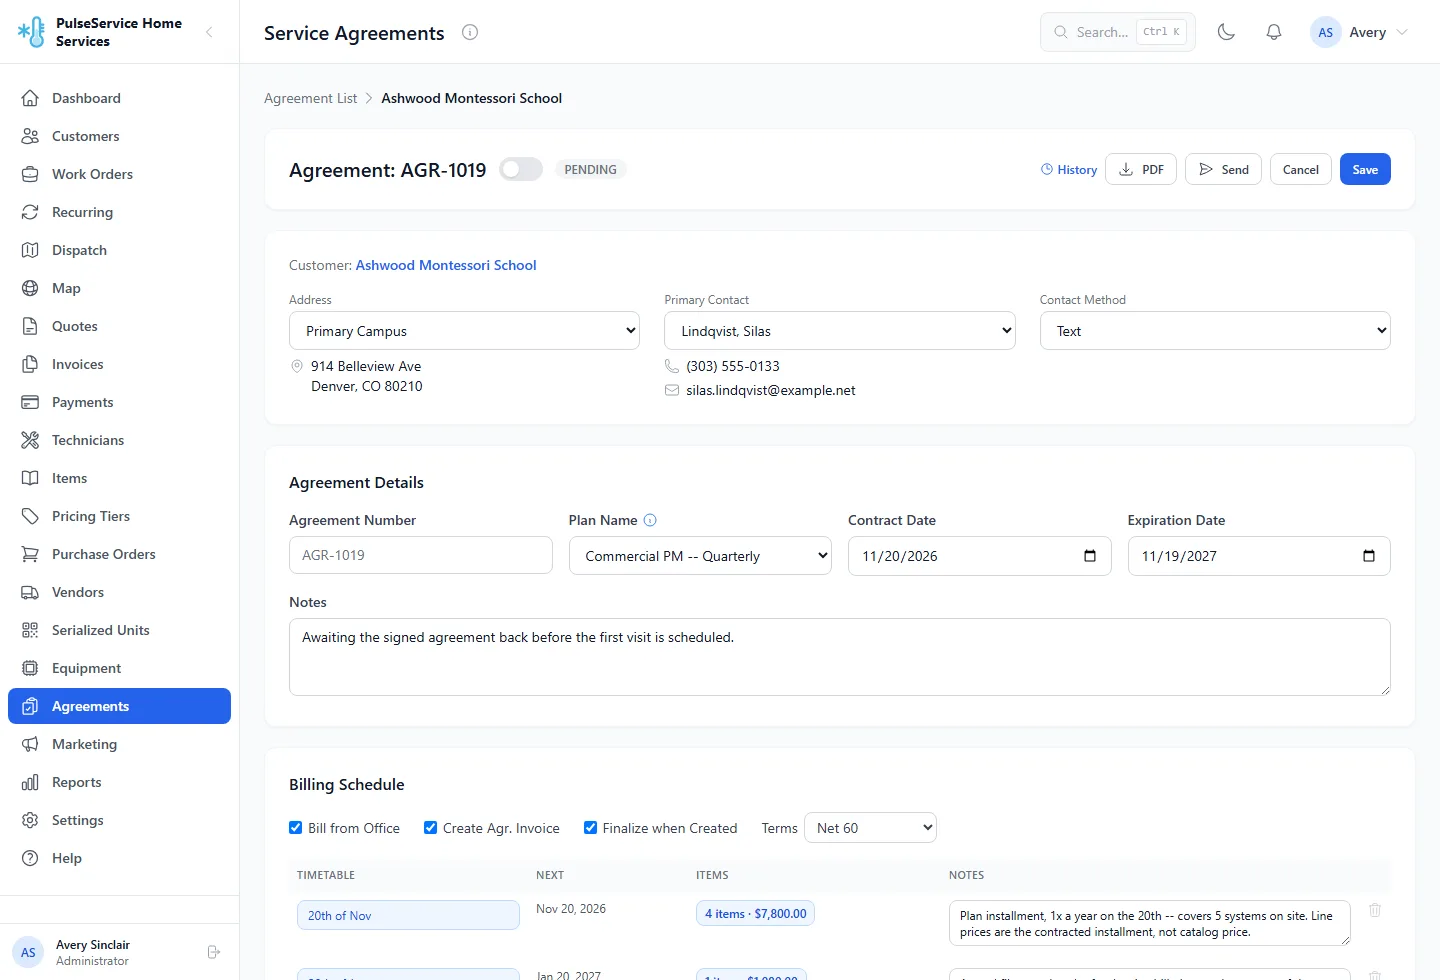Click the Agreement Number field

[420, 555]
